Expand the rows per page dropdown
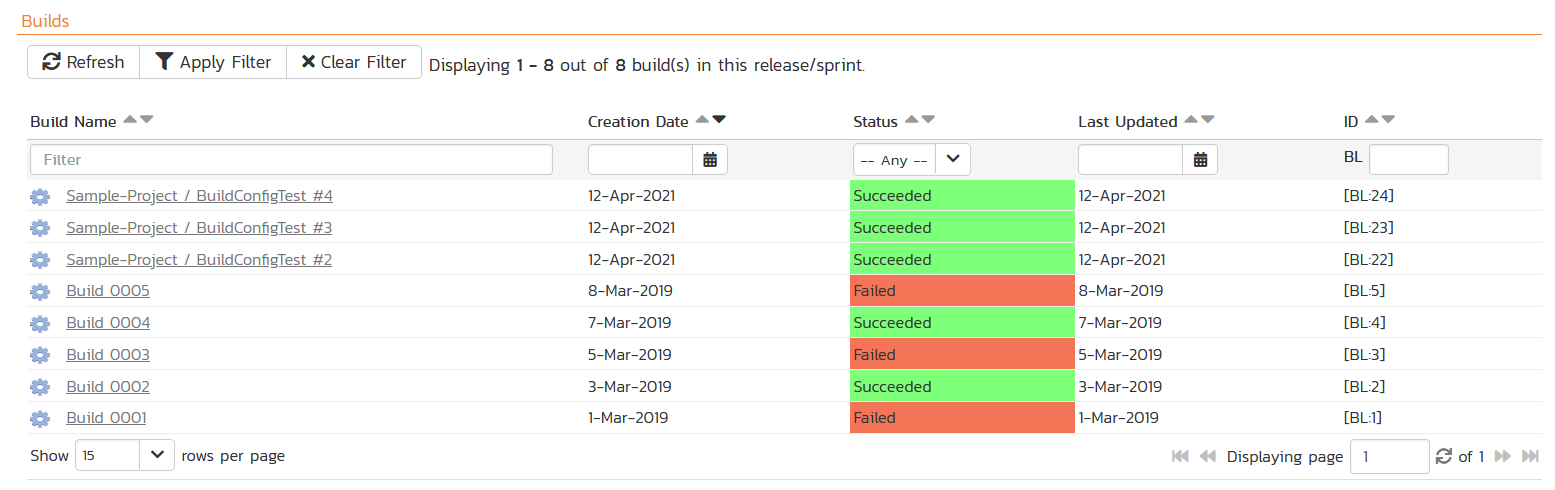 click(x=124, y=455)
